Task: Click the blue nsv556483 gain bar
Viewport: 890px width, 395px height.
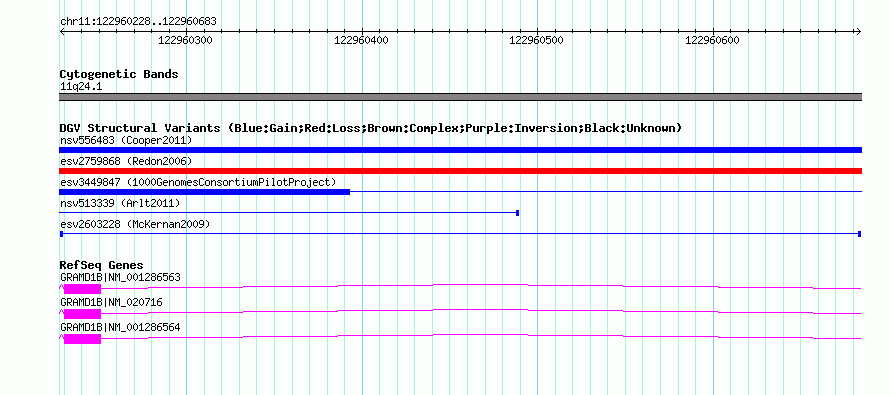Action: tap(460, 150)
